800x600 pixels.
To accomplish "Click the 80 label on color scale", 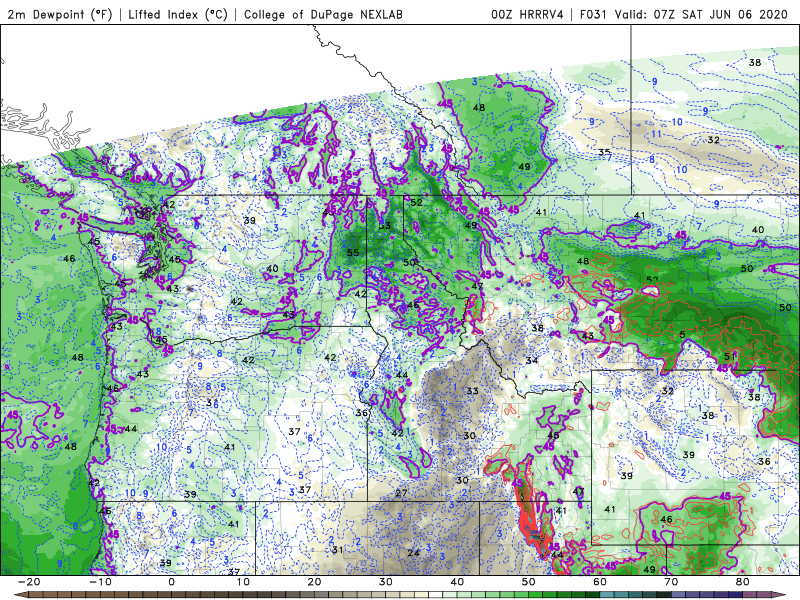I will click(x=743, y=582).
